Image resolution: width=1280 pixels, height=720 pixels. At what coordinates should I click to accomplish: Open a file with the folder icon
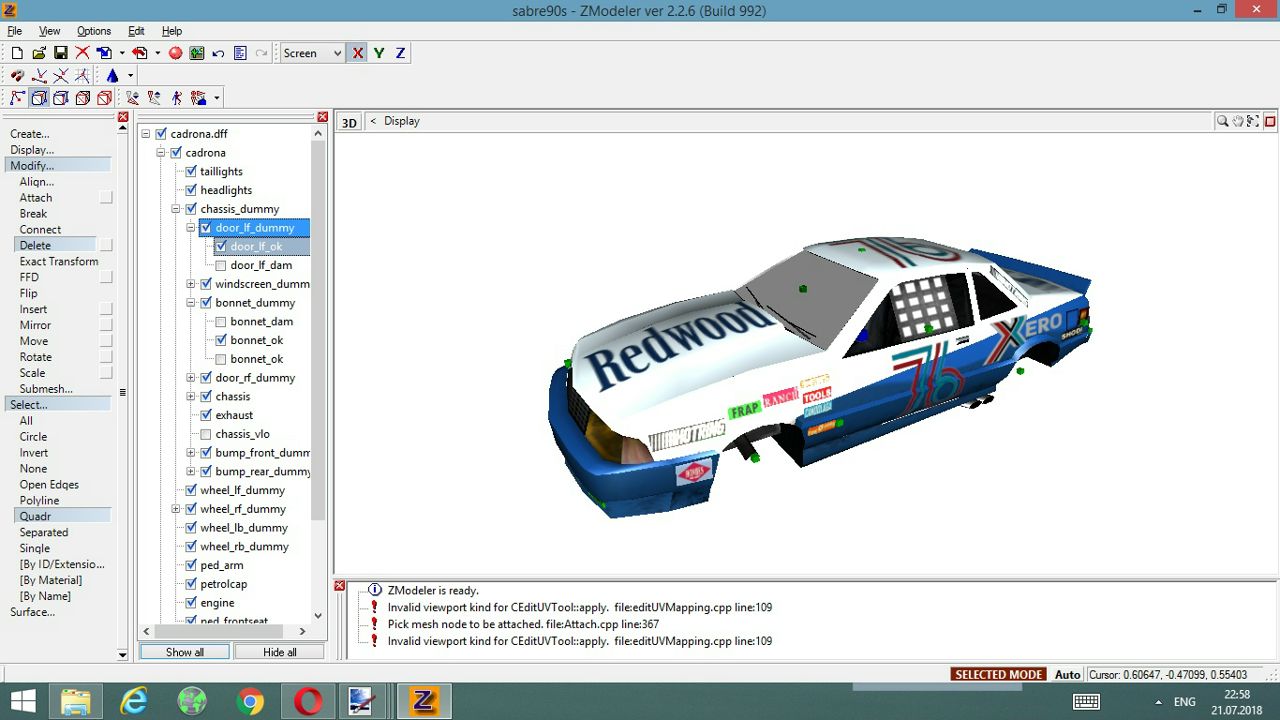(39, 53)
